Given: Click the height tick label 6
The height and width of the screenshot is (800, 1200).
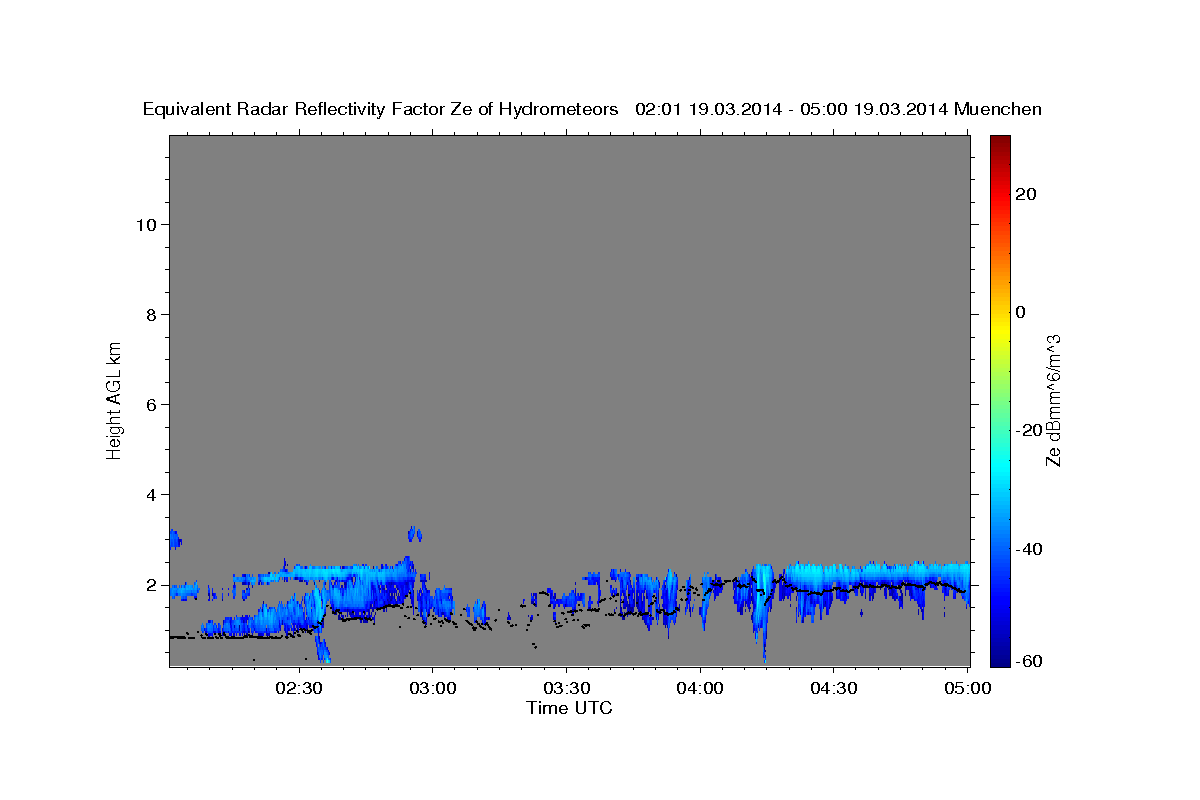Looking at the screenshot, I should (151, 405).
